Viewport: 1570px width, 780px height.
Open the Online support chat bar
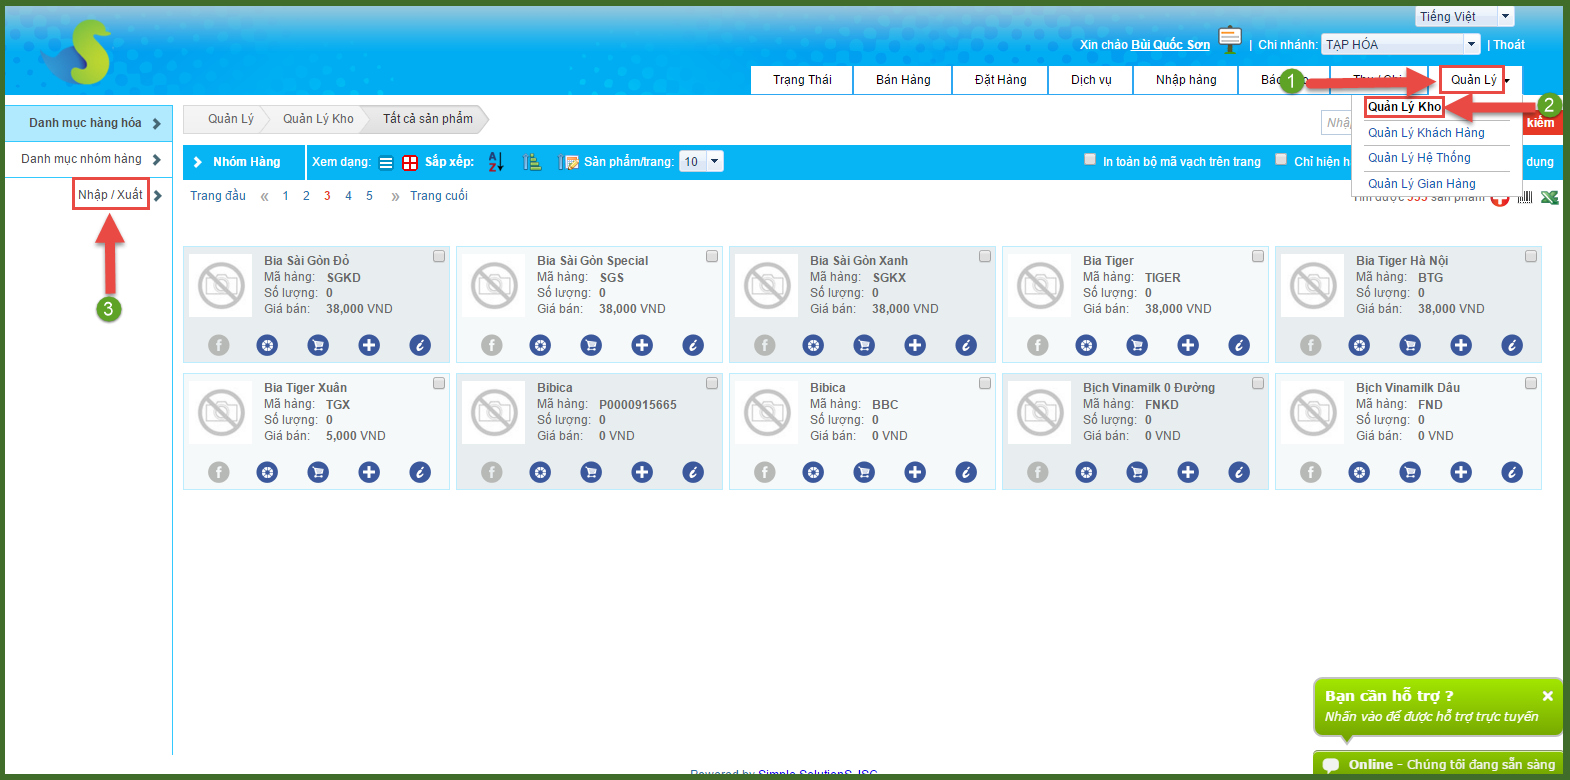pyautogui.click(x=1438, y=765)
